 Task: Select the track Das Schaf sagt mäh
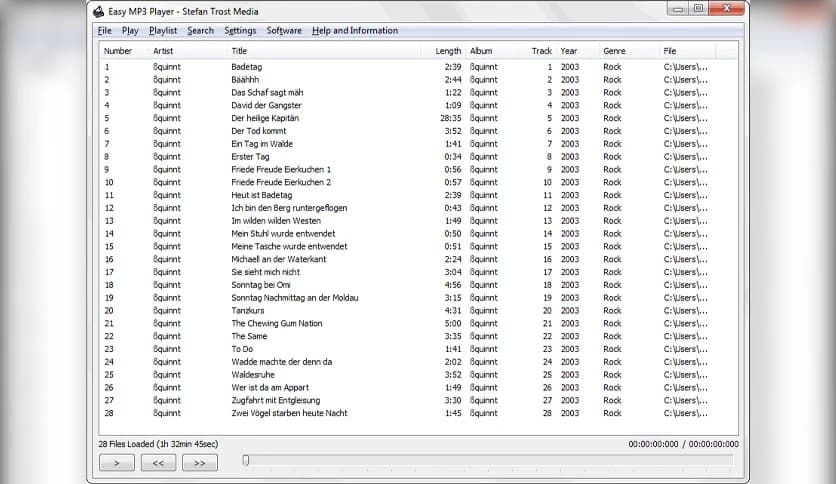(x=267, y=92)
